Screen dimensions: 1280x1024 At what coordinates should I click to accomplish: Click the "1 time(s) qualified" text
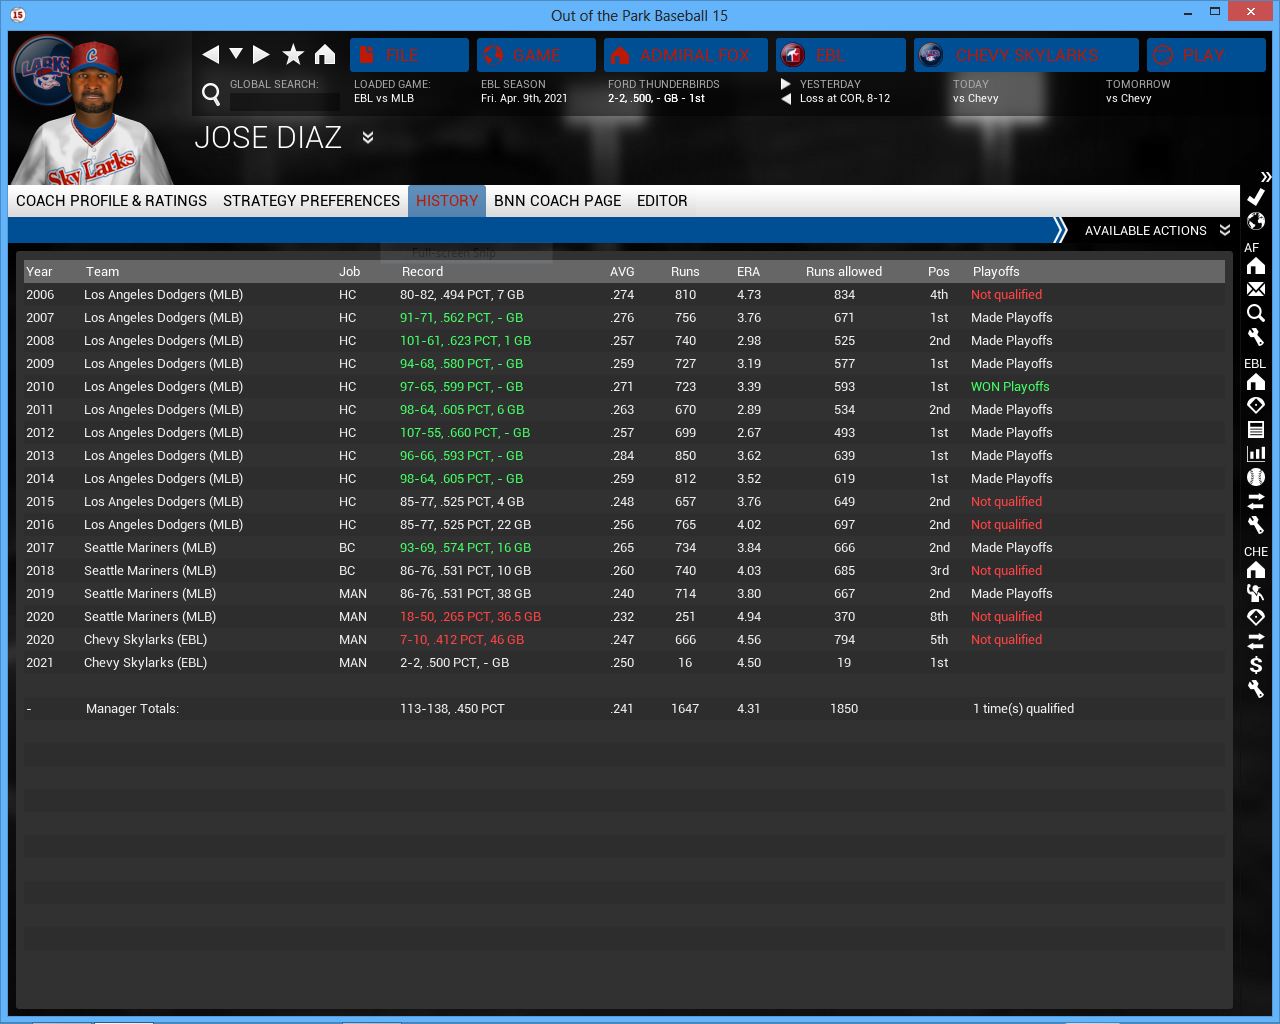pyautogui.click(x=1023, y=709)
